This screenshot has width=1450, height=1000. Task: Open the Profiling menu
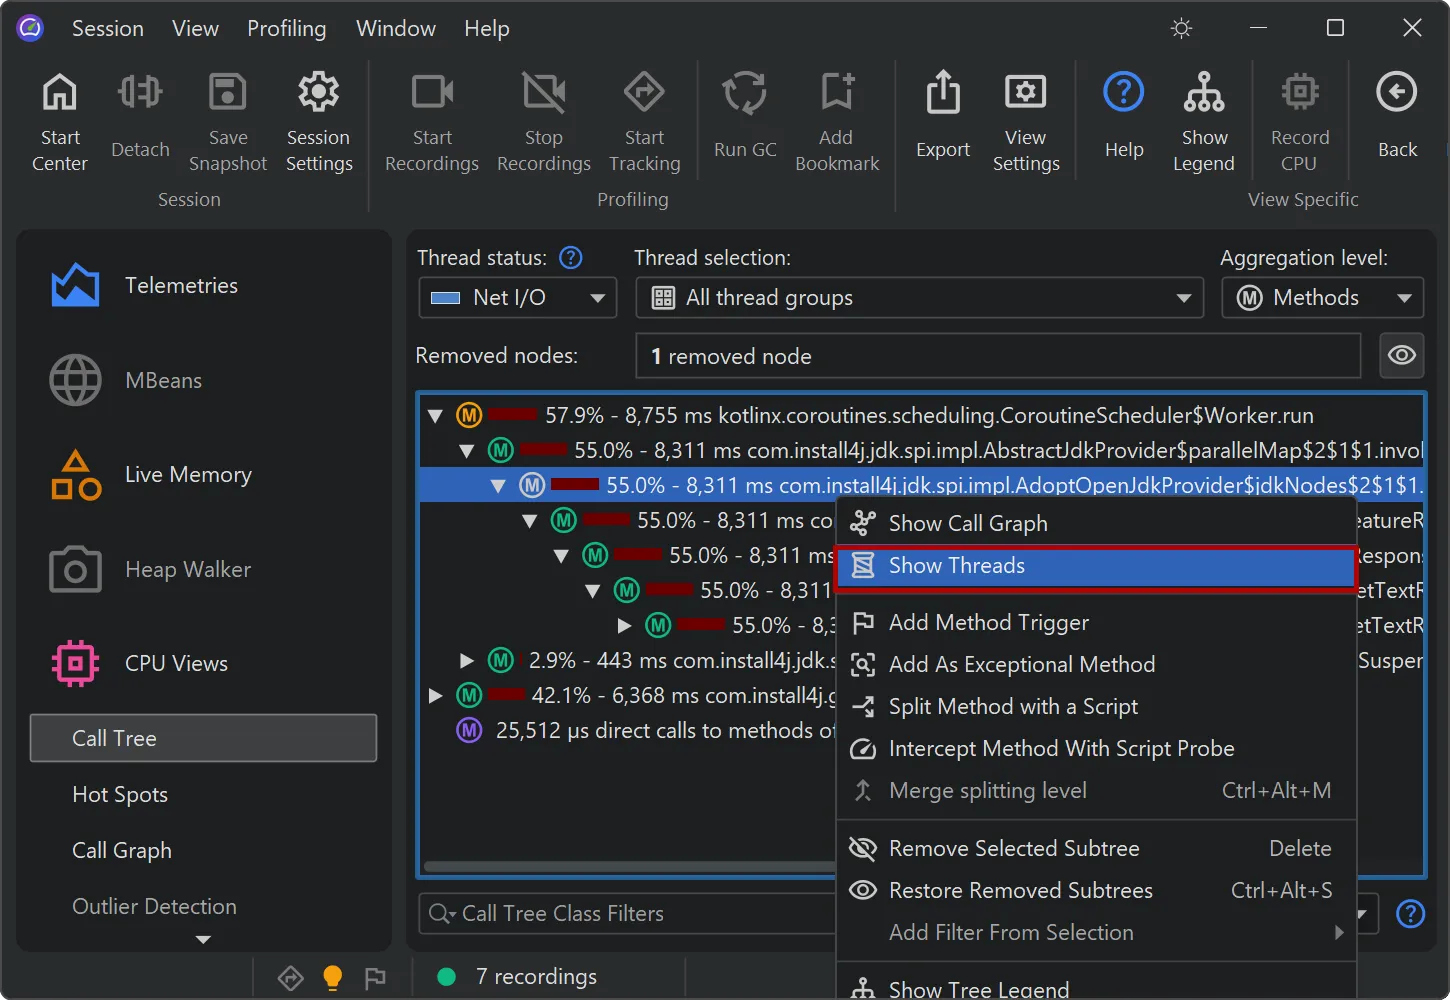tap(286, 28)
